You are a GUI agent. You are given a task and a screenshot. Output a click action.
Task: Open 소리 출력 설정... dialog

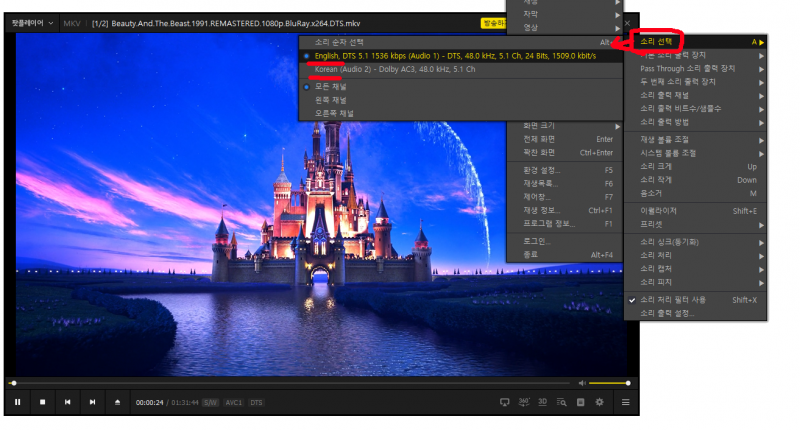(695, 313)
